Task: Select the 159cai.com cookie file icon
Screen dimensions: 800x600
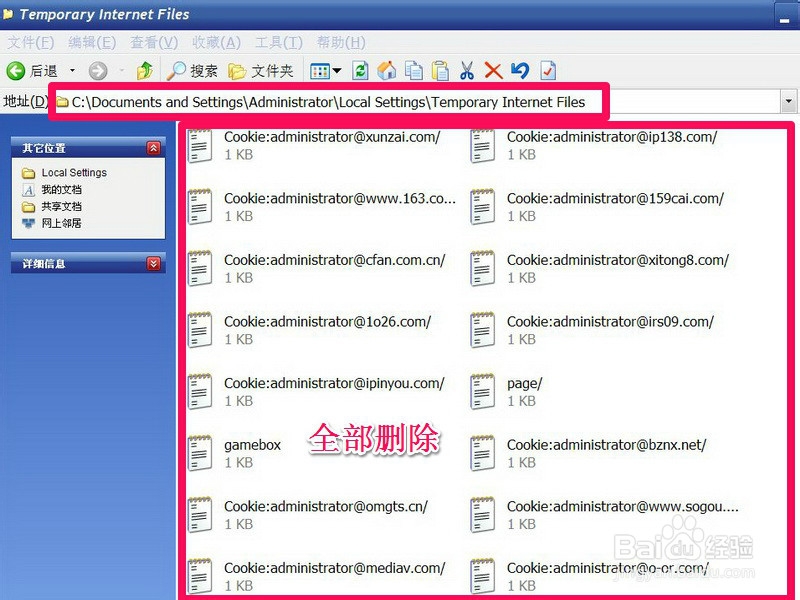Action: point(482,207)
